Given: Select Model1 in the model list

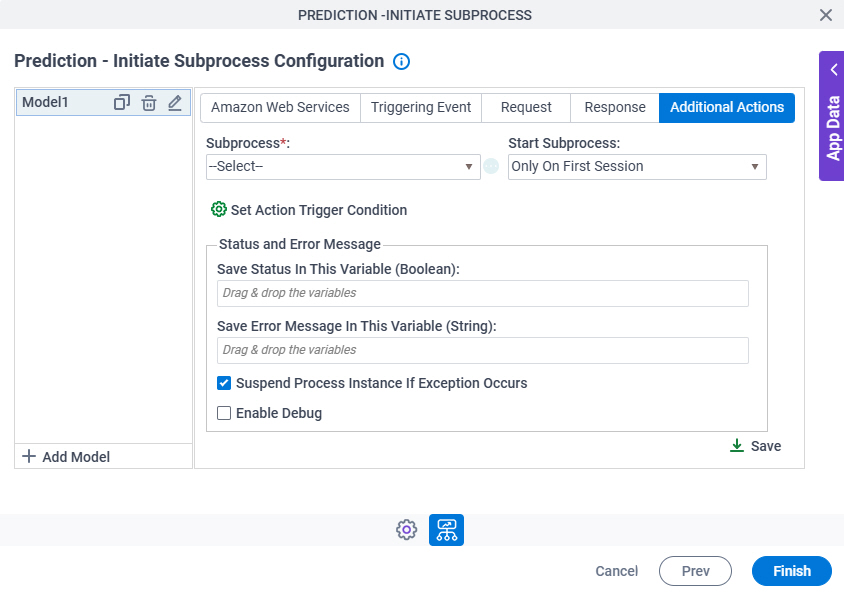Looking at the screenshot, I should [x=103, y=102].
